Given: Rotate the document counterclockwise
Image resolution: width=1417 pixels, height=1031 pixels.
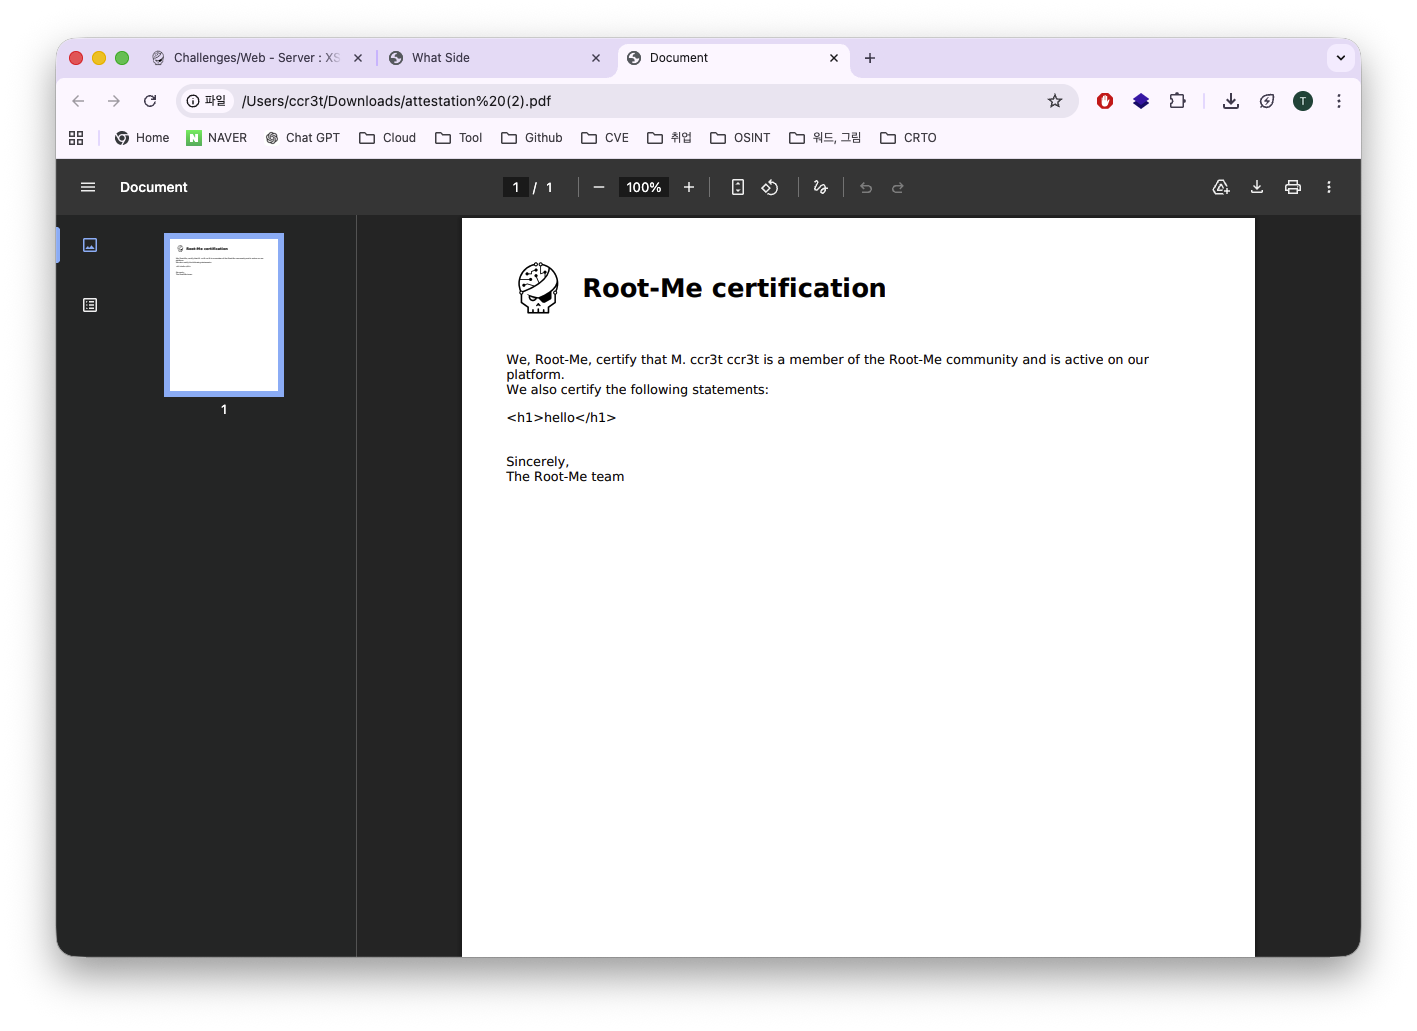Looking at the screenshot, I should coord(770,187).
